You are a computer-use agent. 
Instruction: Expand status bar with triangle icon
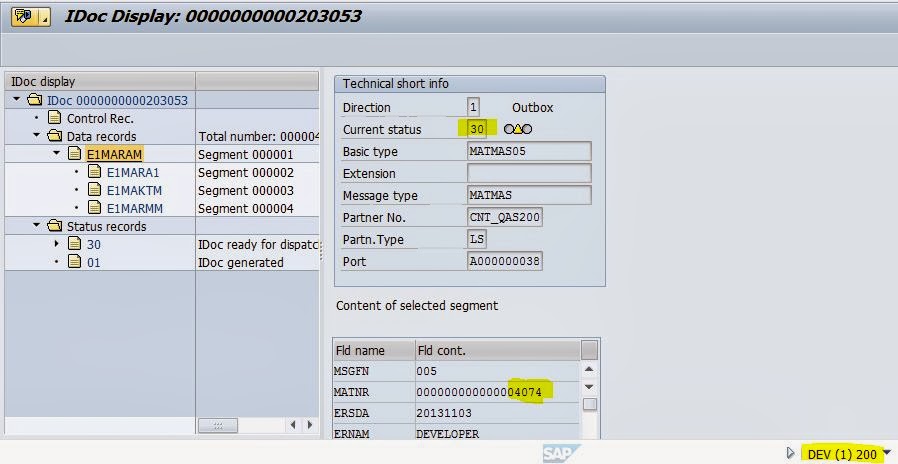pyautogui.click(x=791, y=454)
